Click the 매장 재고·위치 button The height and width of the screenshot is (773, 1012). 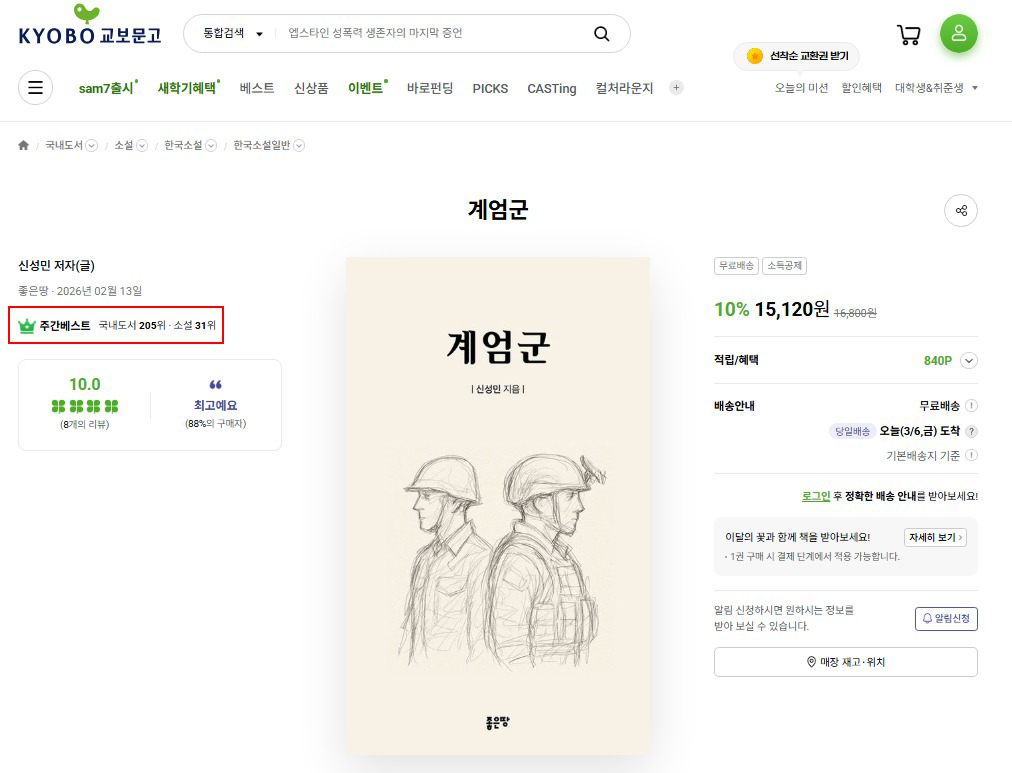[x=845, y=662]
